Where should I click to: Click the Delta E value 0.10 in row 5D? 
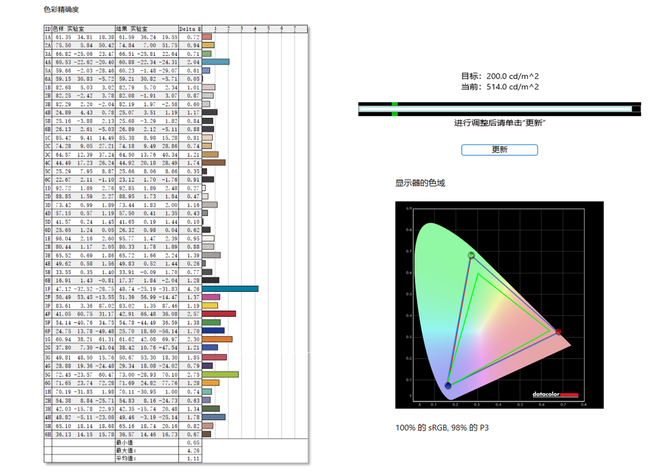tap(193, 222)
